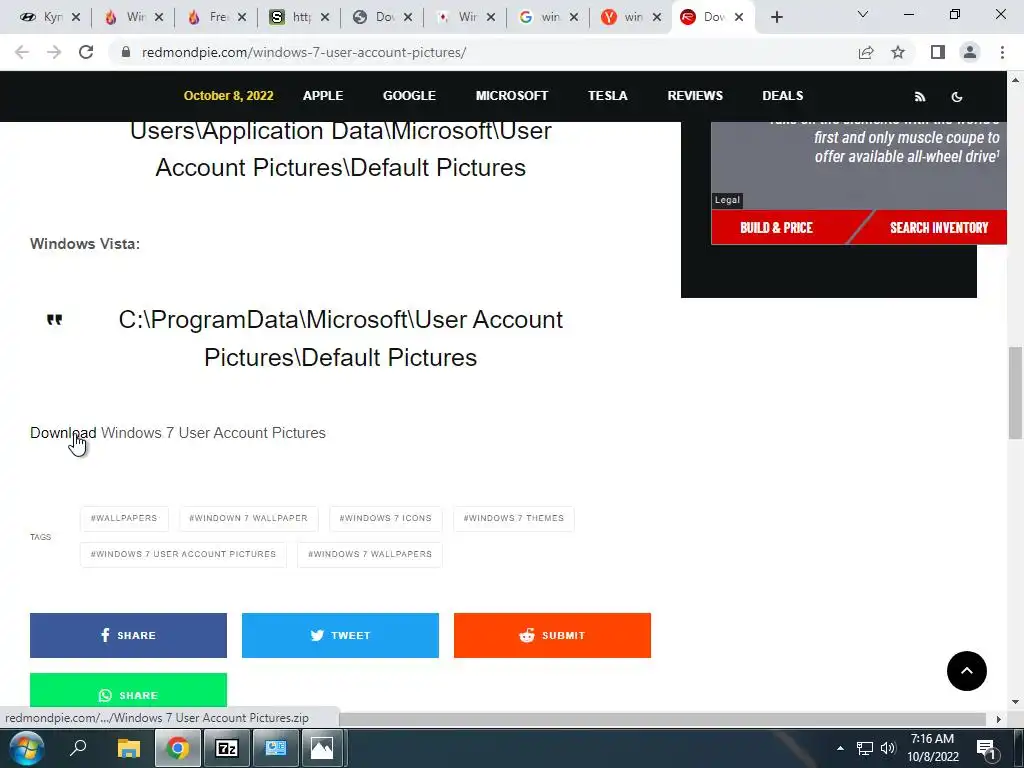This screenshot has width=1024, height=768.
Task: Open the tab search chevron
Action: (x=863, y=14)
